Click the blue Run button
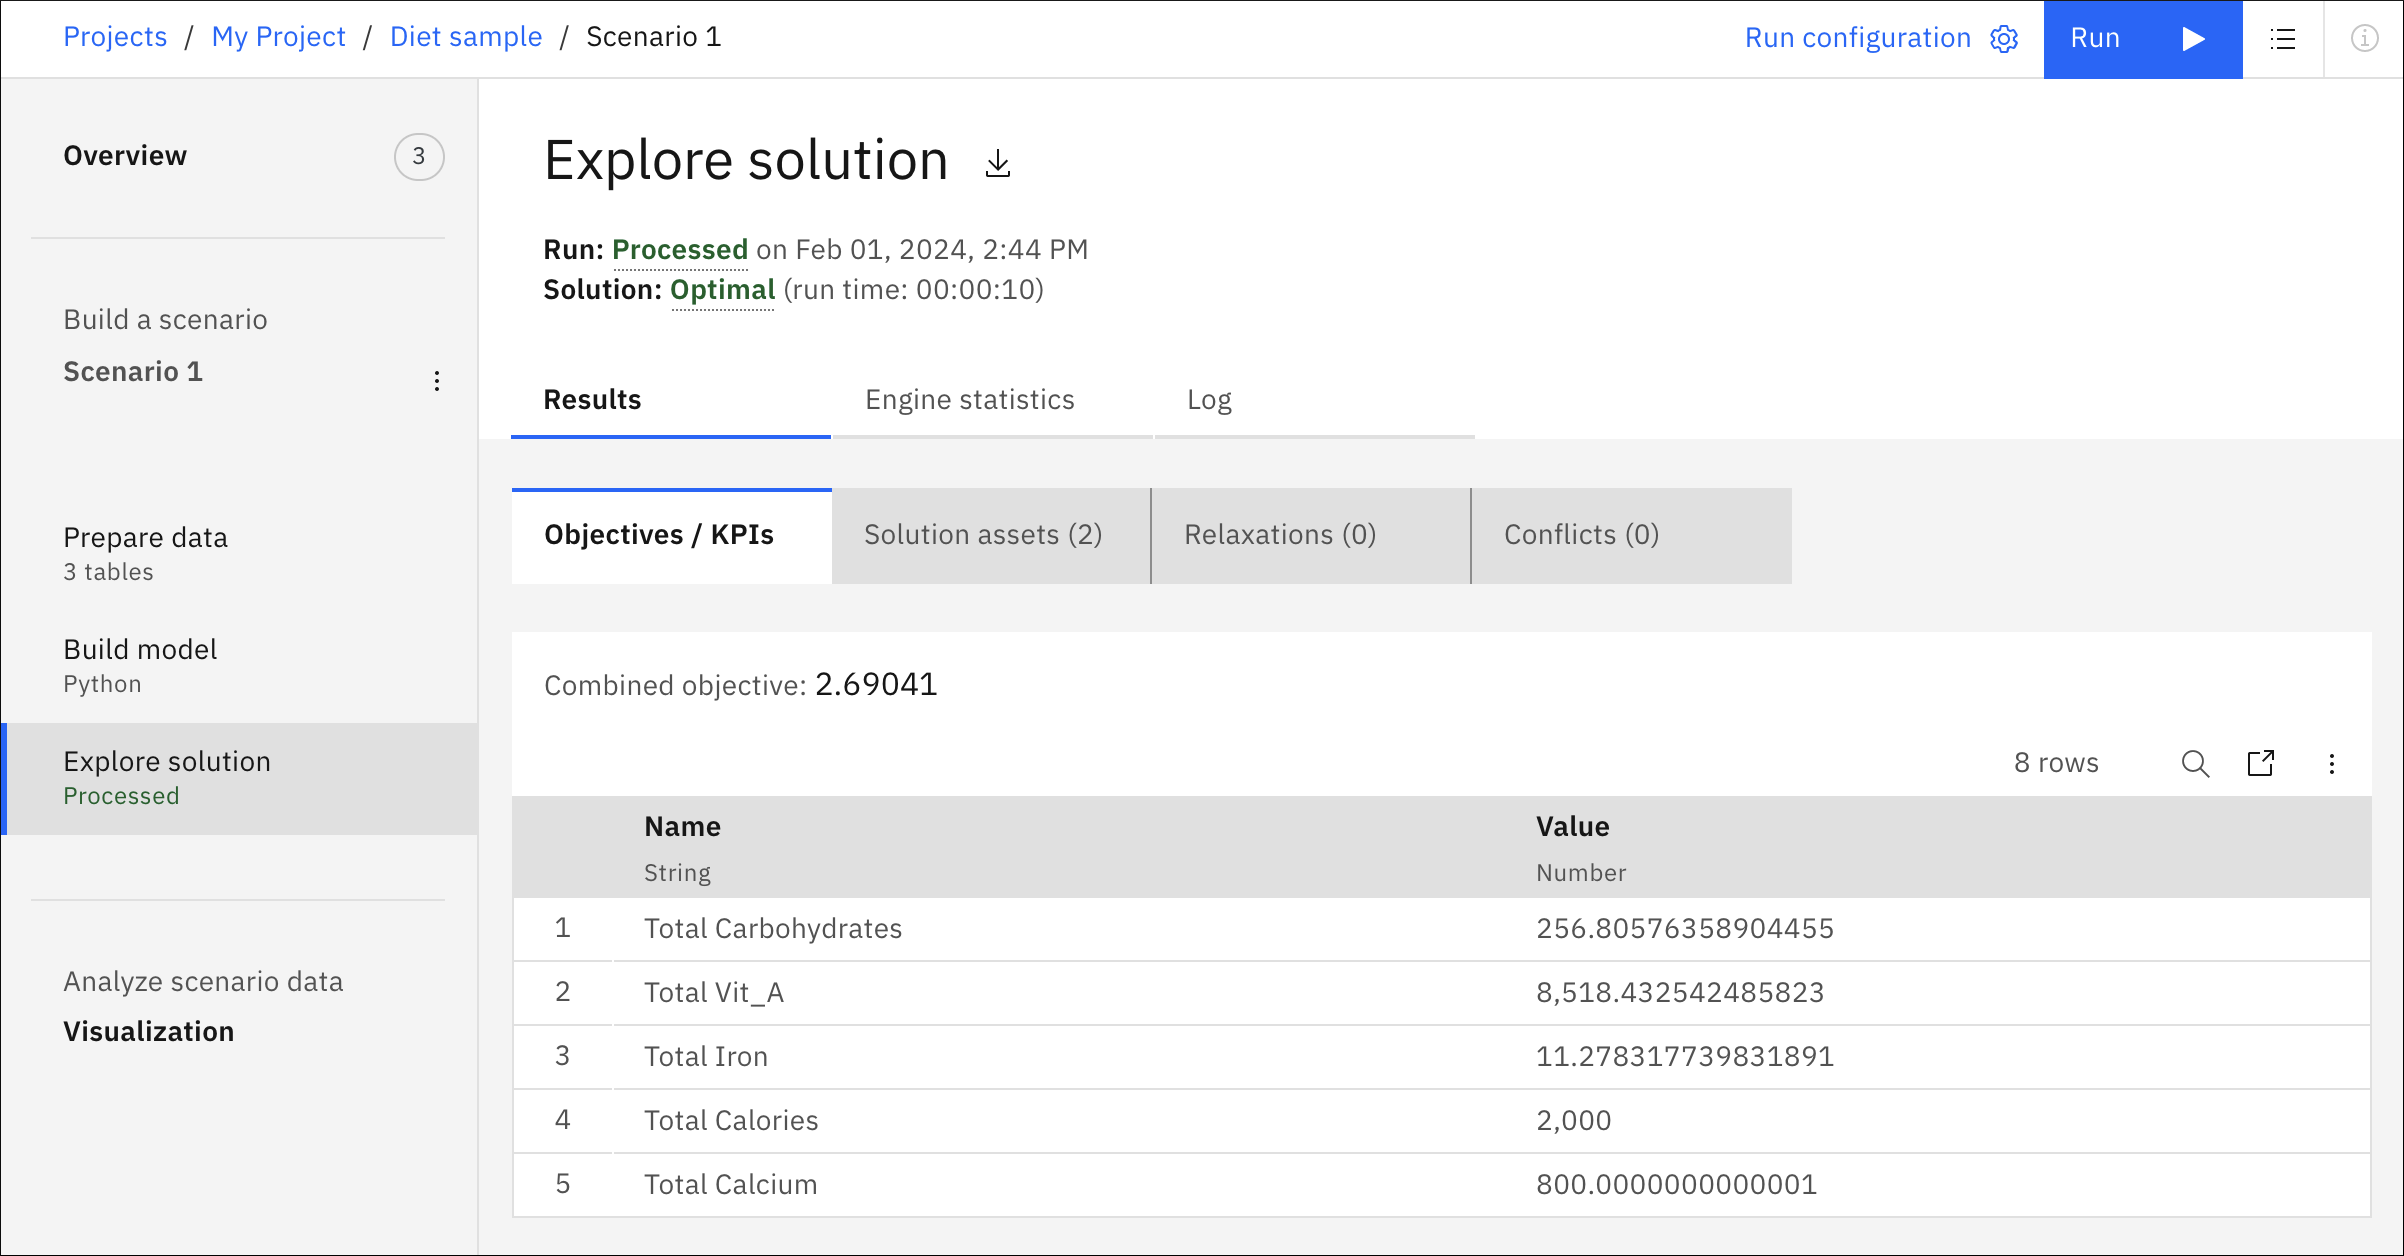The width and height of the screenshot is (2404, 1256). (2143, 39)
